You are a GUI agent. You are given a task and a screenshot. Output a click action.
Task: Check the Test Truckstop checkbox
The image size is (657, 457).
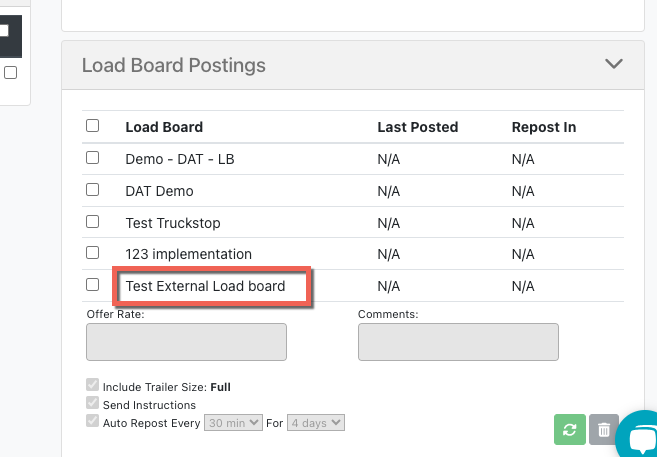pyautogui.click(x=93, y=222)
